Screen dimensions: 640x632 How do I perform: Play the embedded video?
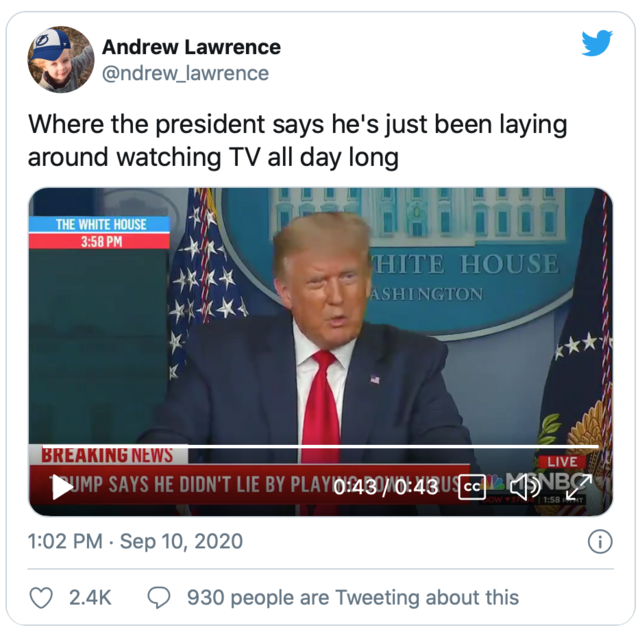point(62,487)
